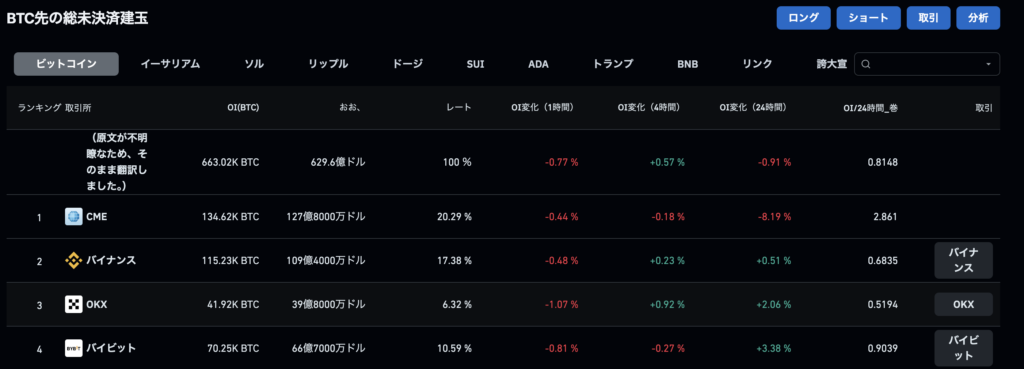
Task: Focus the coin search input field
Action: [927, 64]
